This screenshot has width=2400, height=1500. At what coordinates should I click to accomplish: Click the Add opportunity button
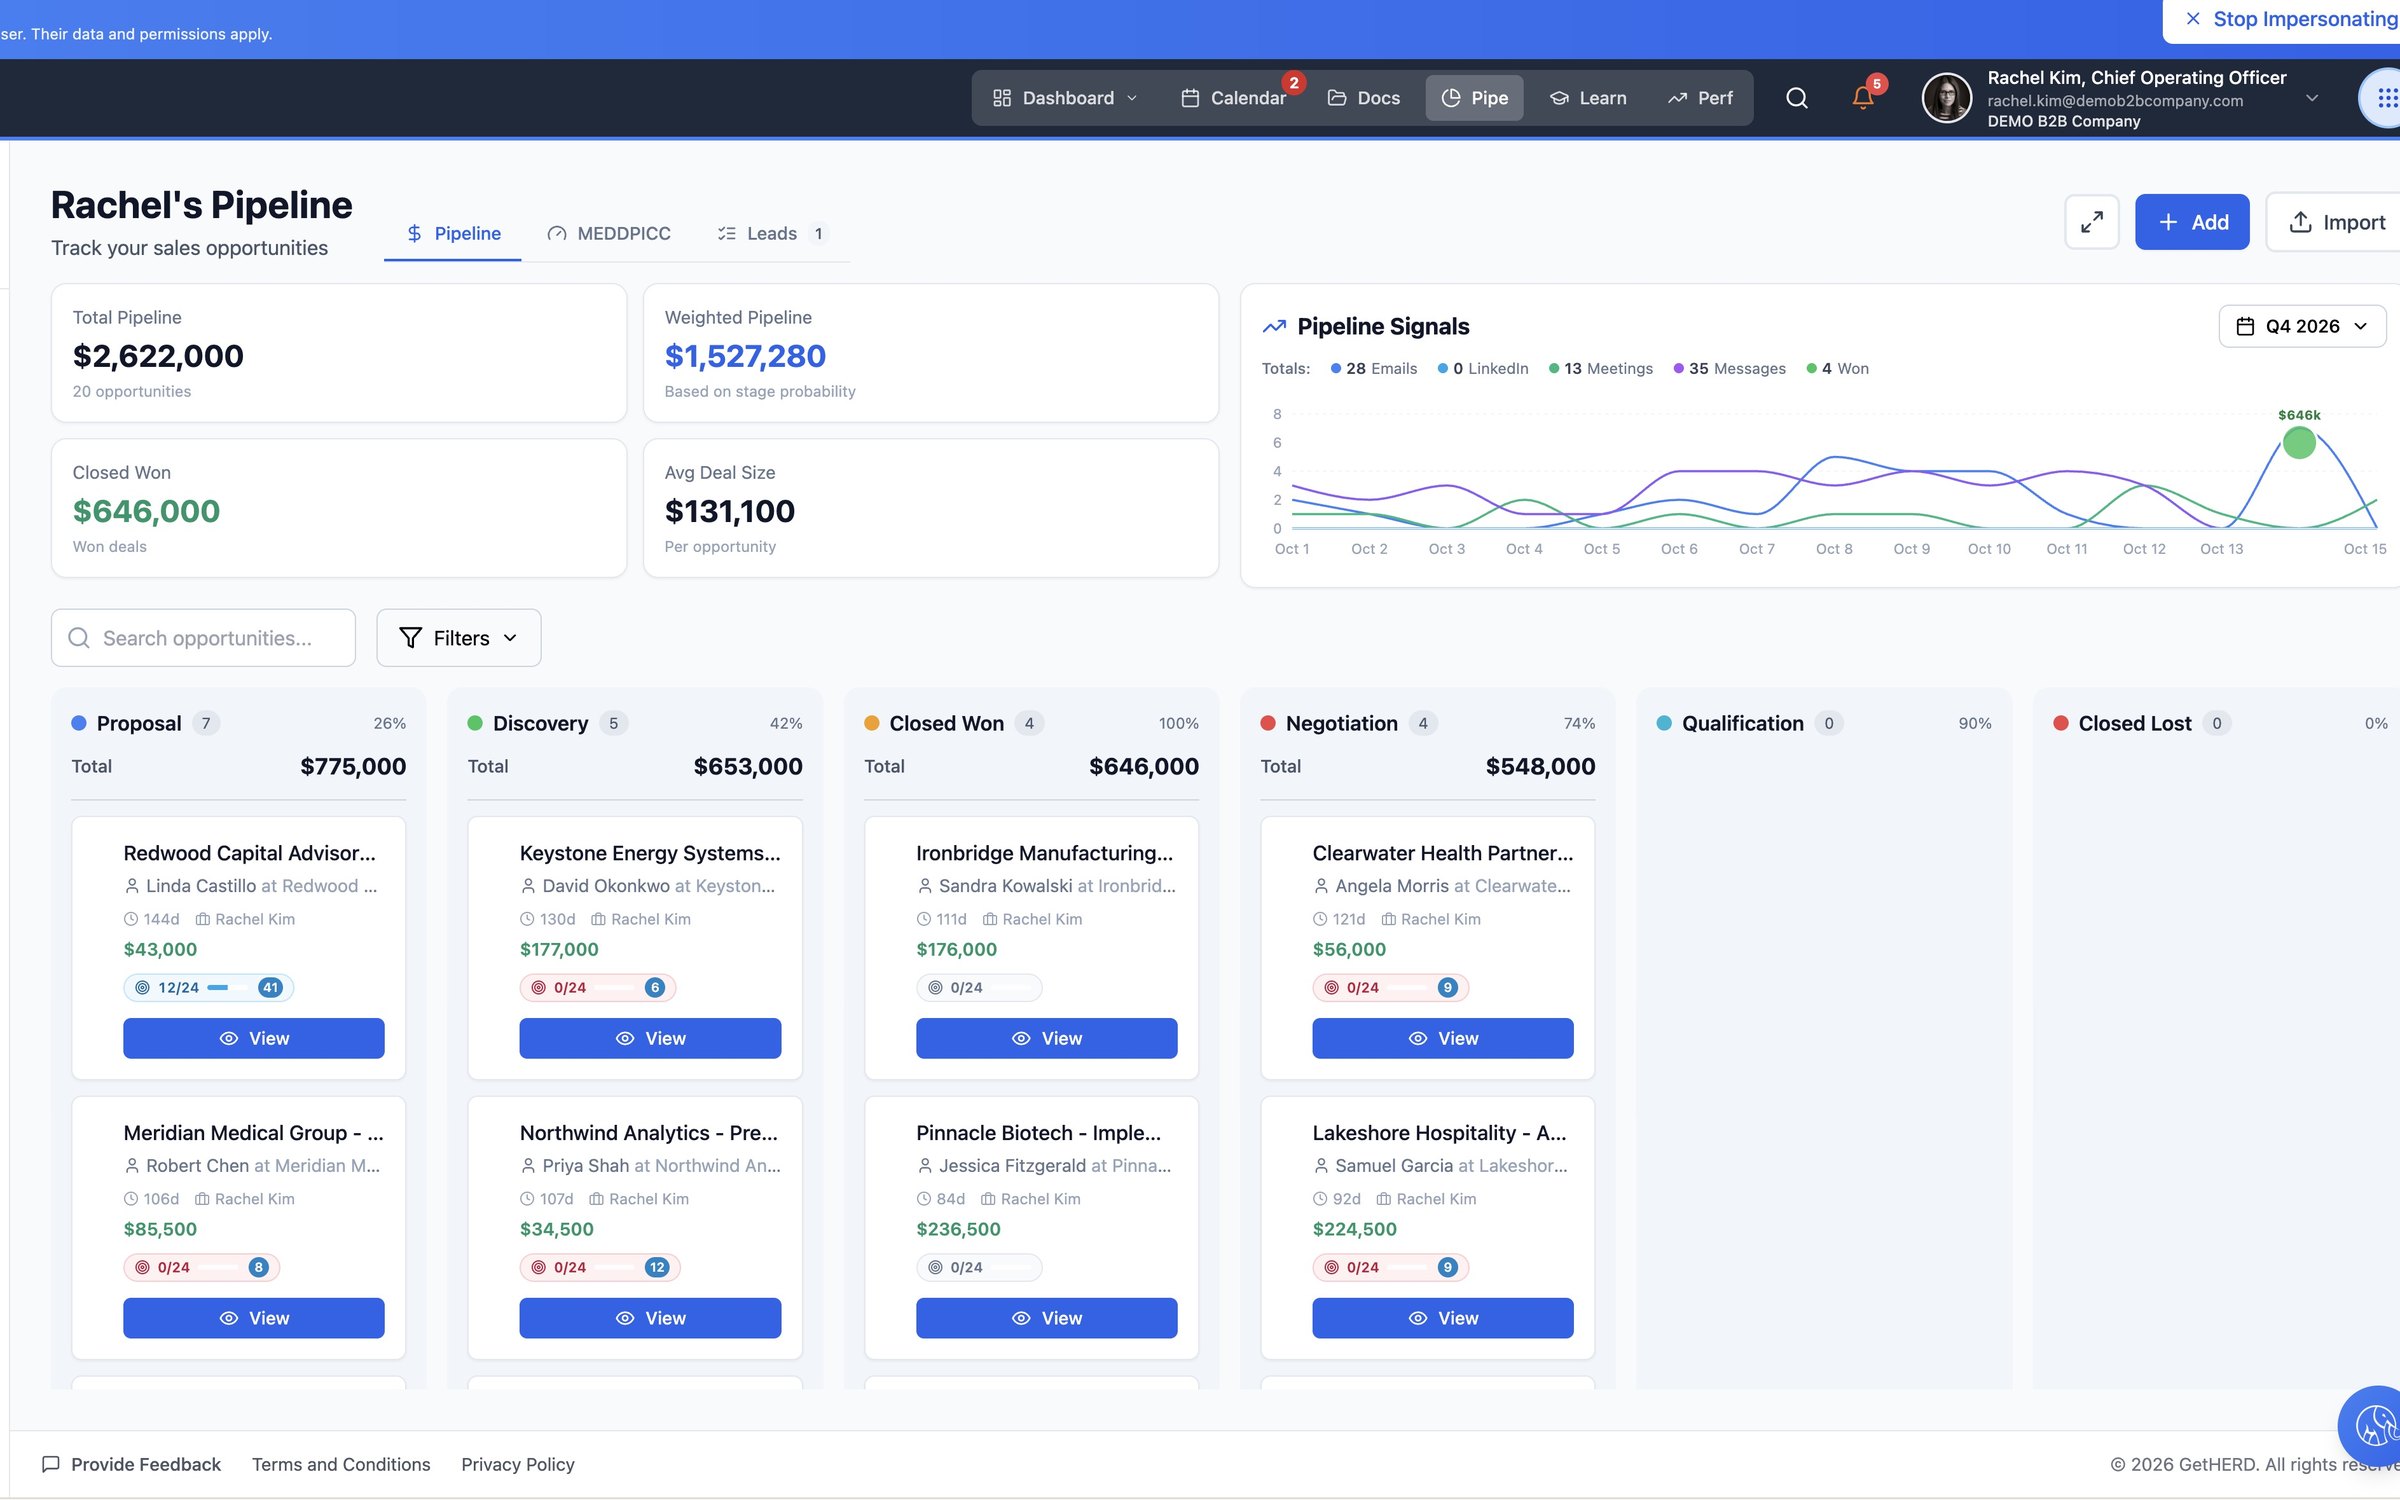point(2192,222)
